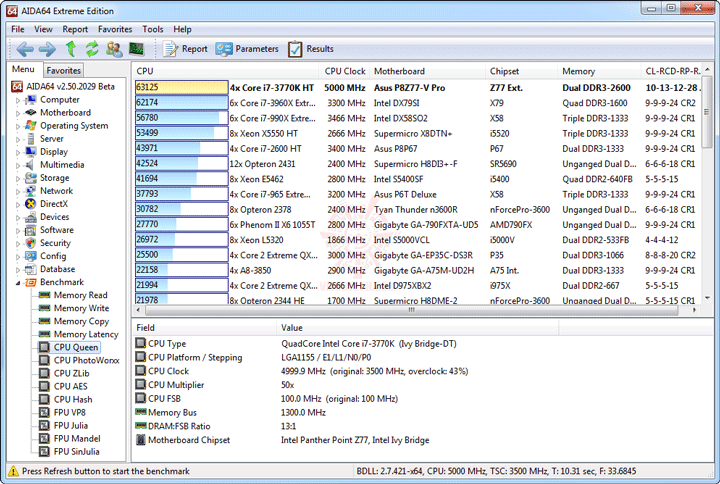This screenshot has width=720, height=484.
Task: Switch to the Favorites tab
Action: (63, 70)
